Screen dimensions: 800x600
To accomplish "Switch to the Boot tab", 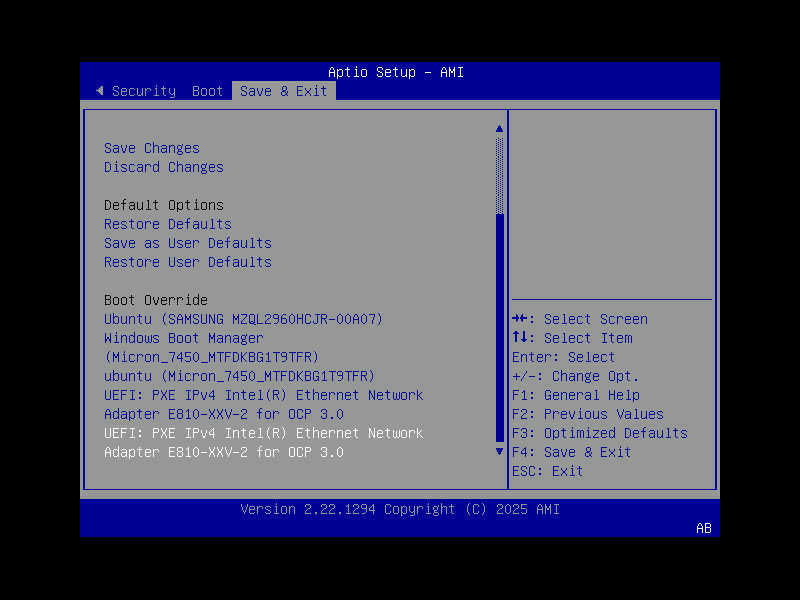I will click(207, 91).
